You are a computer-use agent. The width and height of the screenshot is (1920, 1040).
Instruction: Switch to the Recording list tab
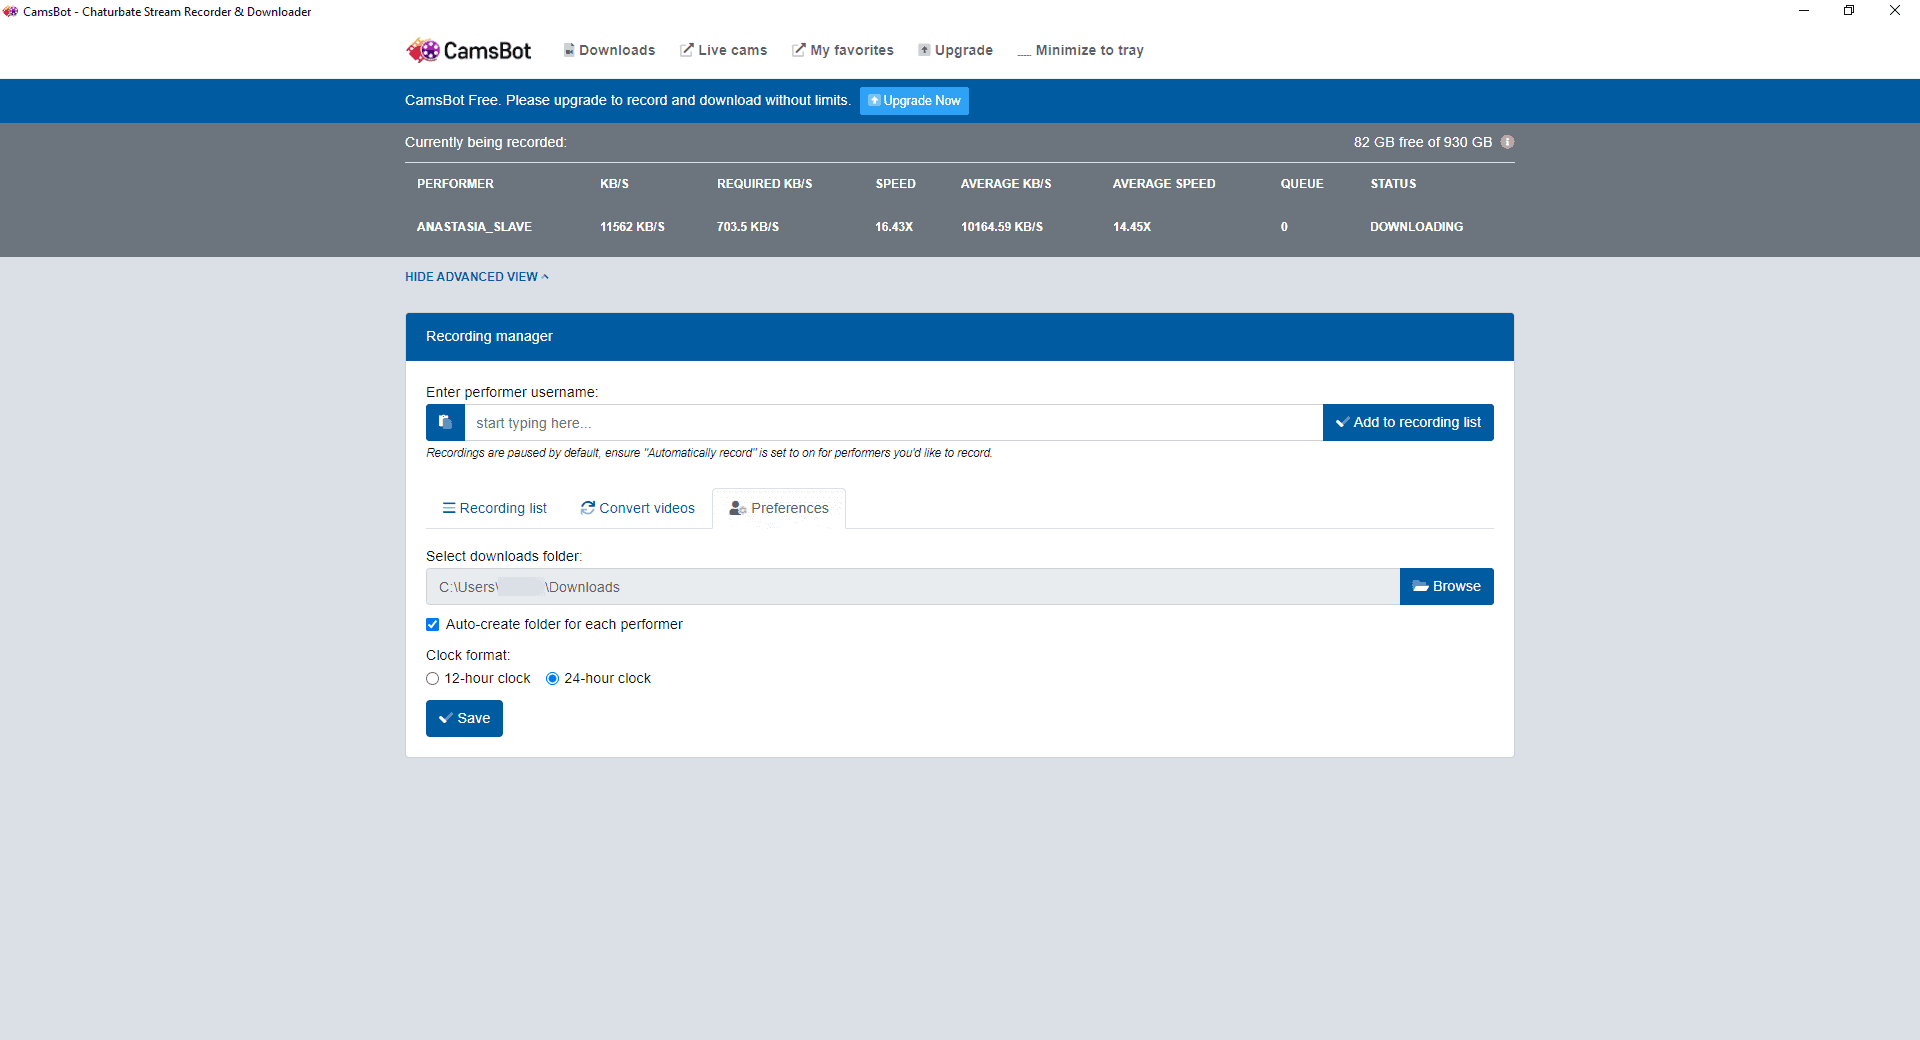click(x=494, y=508)
